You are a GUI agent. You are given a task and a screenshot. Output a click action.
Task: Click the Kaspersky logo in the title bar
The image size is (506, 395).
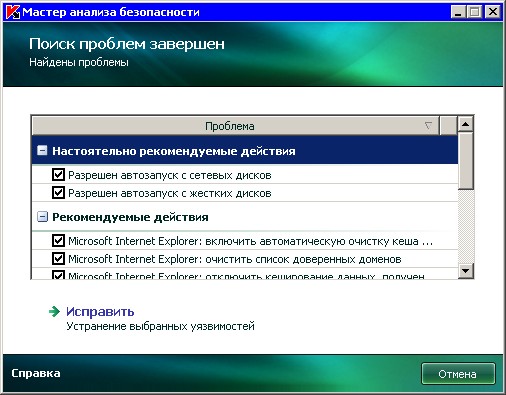pos(13,12)
